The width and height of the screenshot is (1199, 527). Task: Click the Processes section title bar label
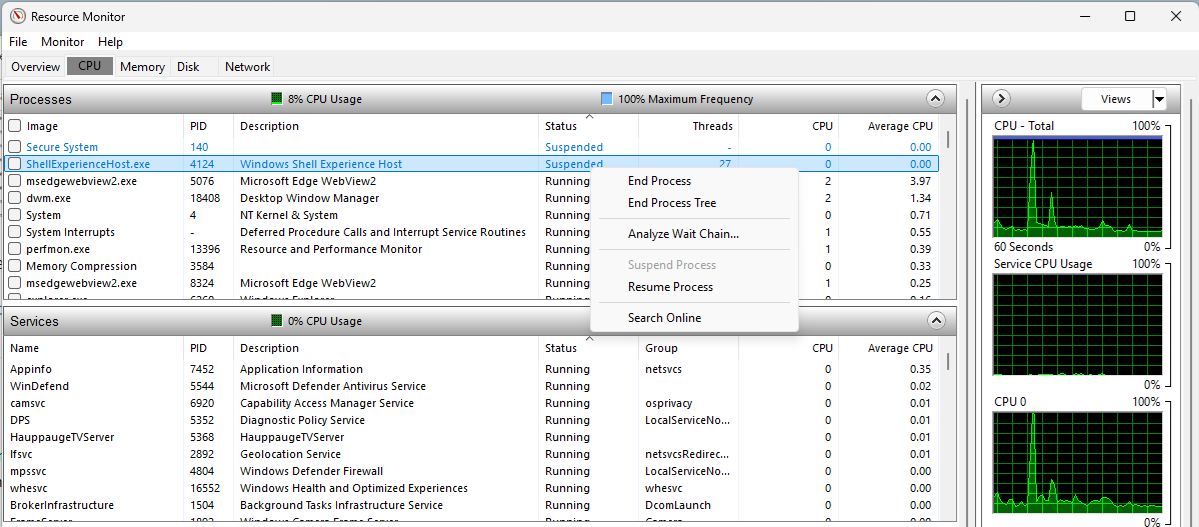pos(41,99)
